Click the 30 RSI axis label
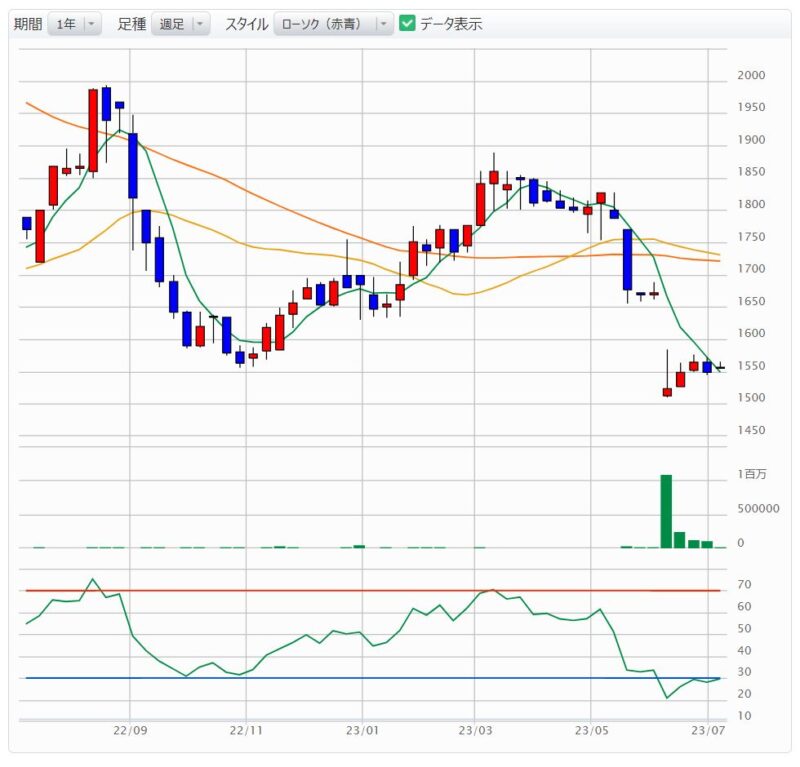The image size is (800, 767). [x=744, y=672]
